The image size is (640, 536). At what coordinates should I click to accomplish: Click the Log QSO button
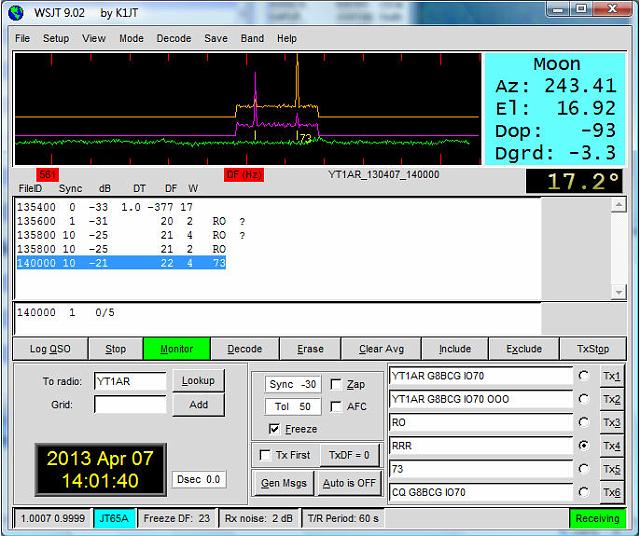(51, 349)
